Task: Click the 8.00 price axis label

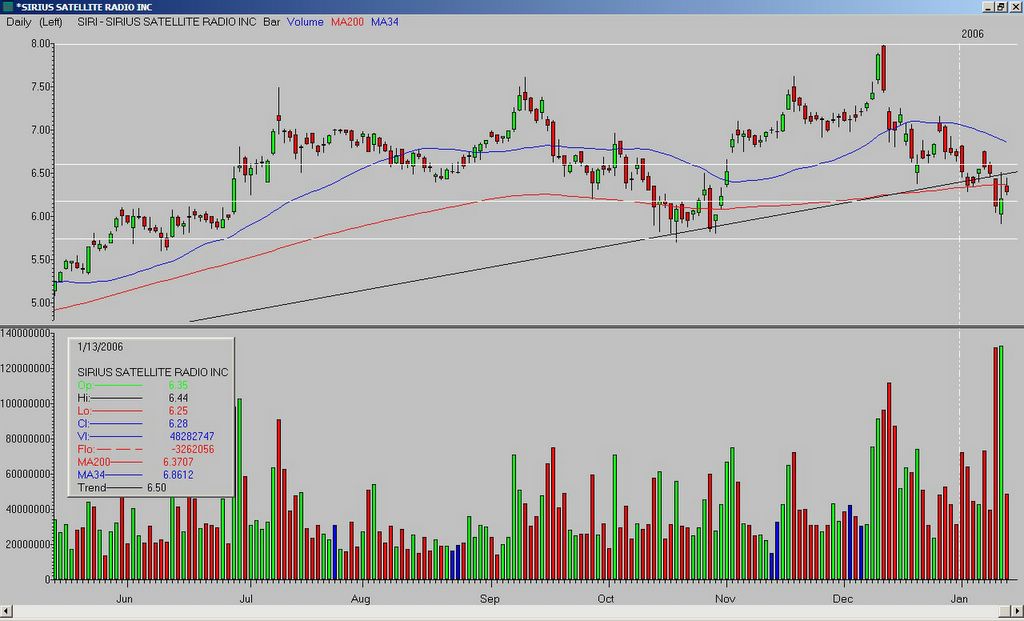Action: [41, 44]
